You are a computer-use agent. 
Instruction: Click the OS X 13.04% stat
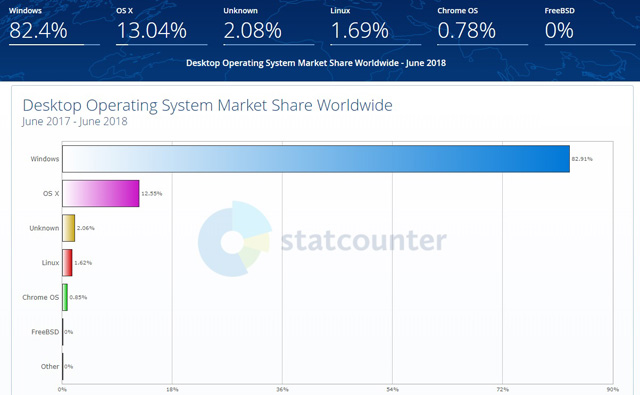click(x=161, y=25)
